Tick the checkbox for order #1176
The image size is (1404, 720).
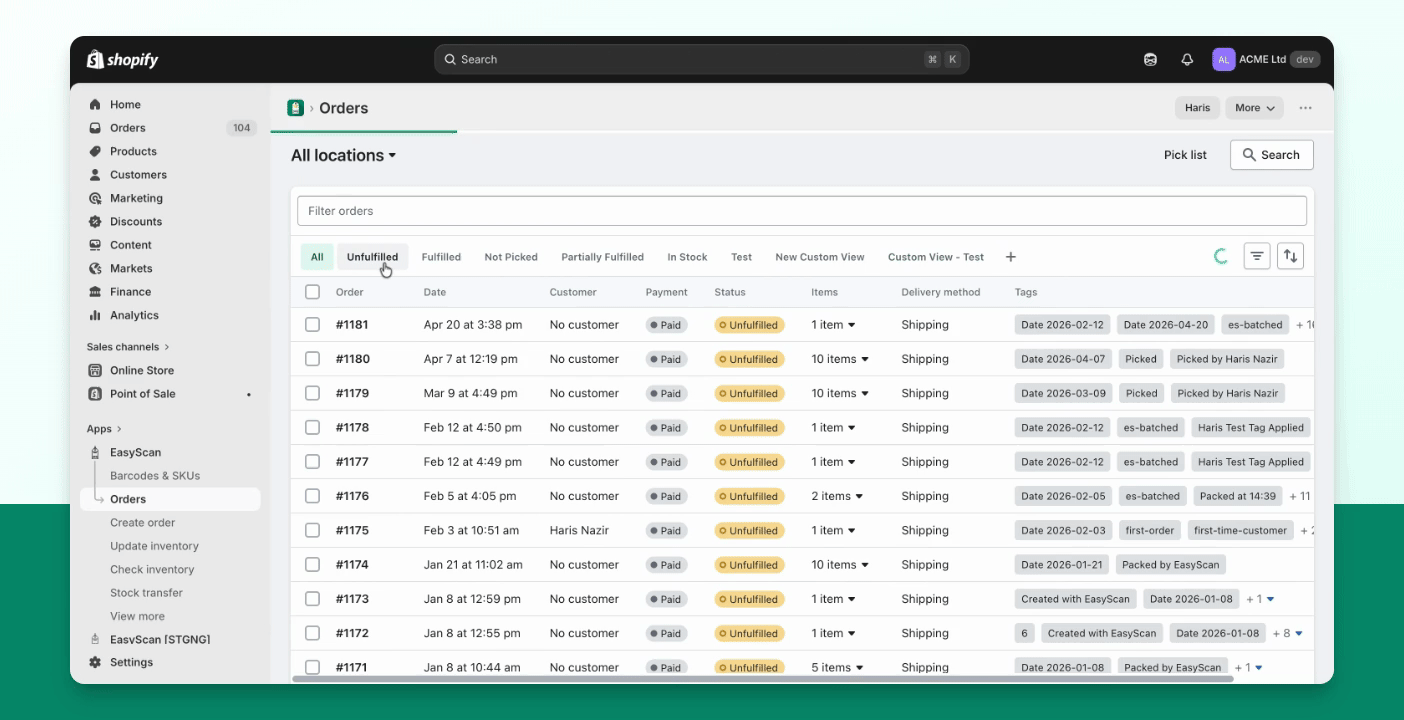[312, 496]
